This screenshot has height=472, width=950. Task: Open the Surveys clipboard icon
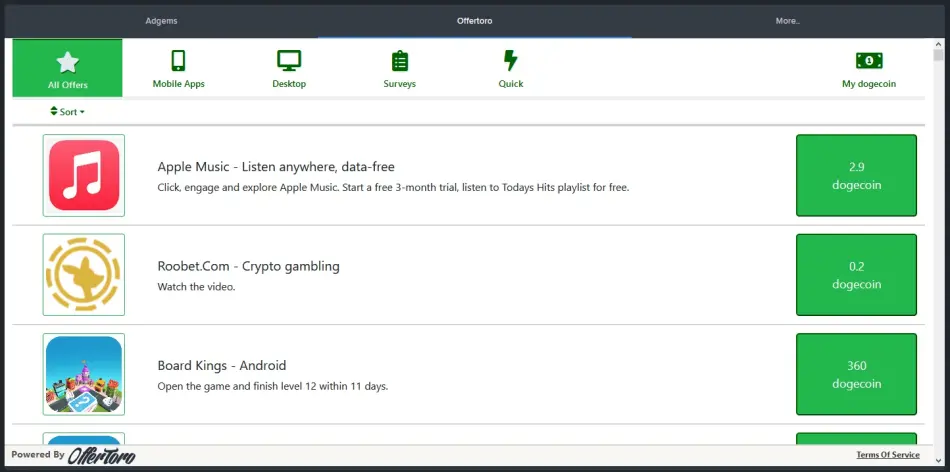[400, 61]
